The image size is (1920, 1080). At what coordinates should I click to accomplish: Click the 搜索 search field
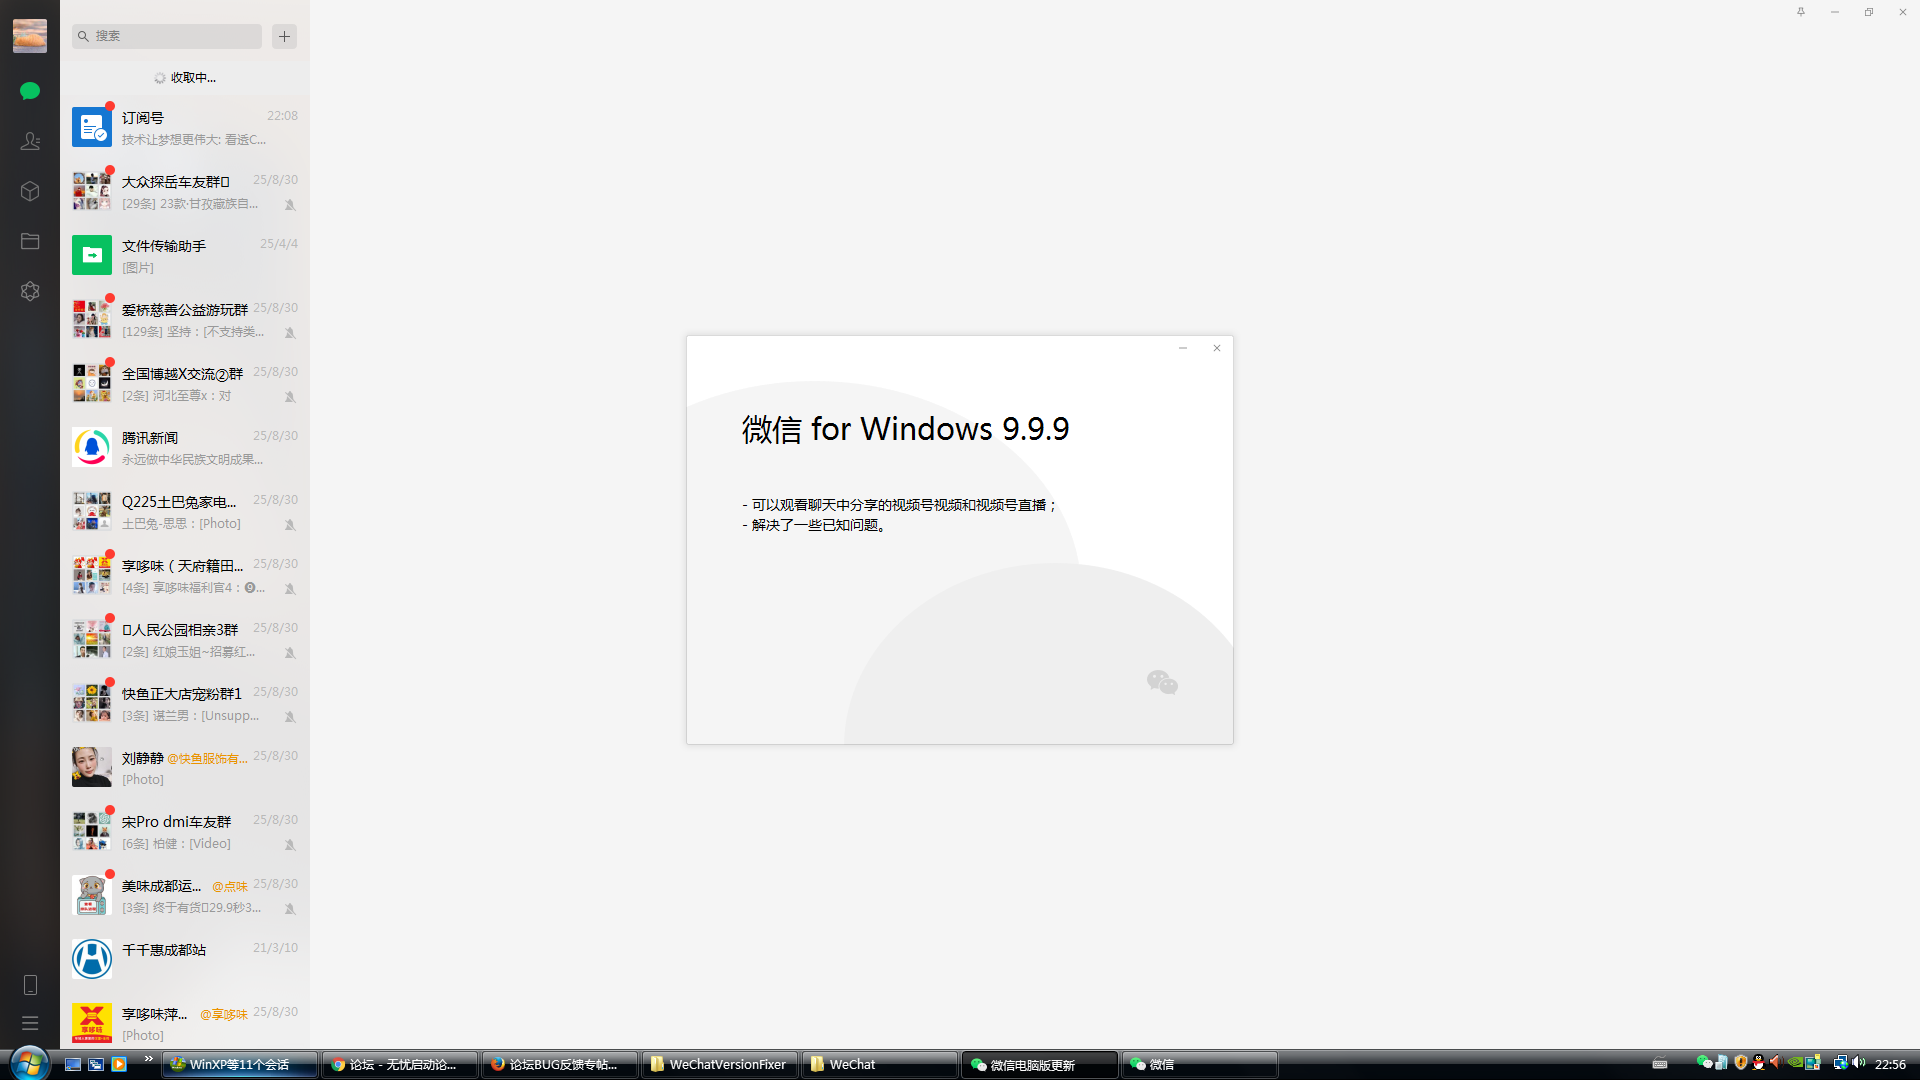170,36
